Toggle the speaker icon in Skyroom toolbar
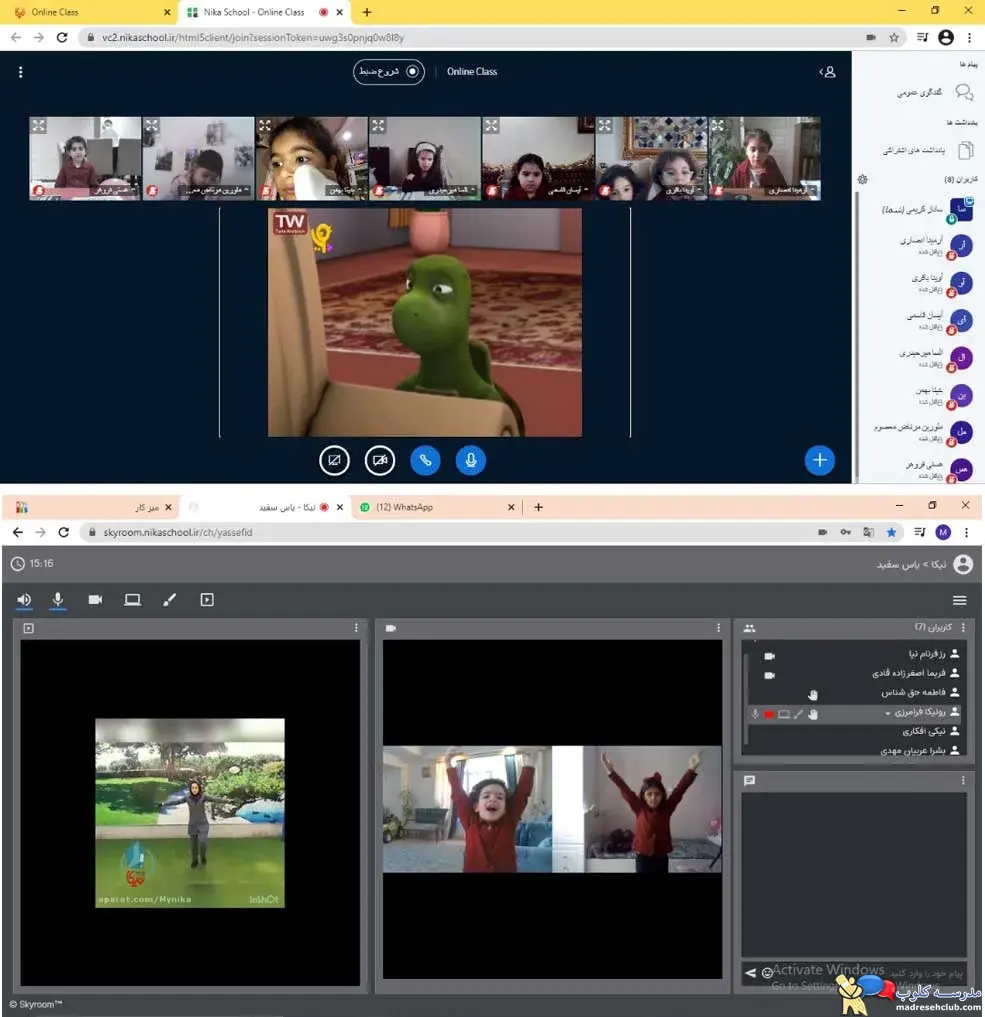 24,600
